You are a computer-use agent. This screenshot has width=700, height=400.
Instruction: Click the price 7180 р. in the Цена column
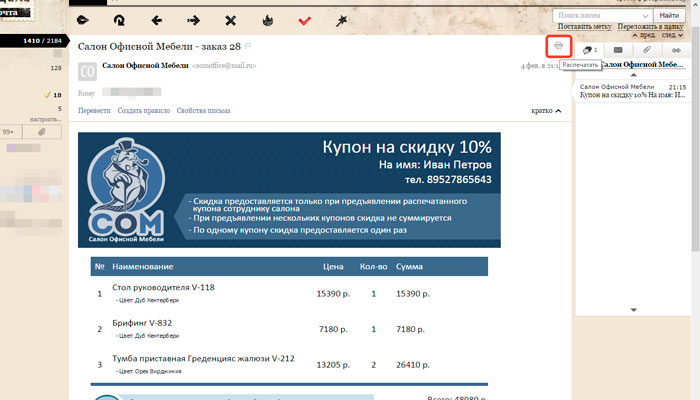click(x=333, y=329)
